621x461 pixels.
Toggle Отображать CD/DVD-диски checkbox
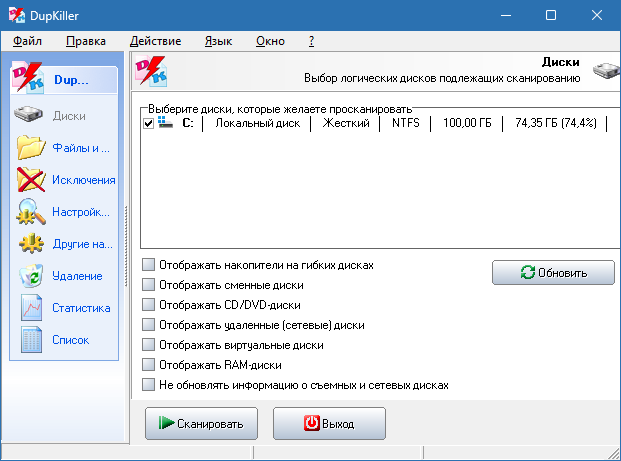pyautogui.click(x=148, y=305)
